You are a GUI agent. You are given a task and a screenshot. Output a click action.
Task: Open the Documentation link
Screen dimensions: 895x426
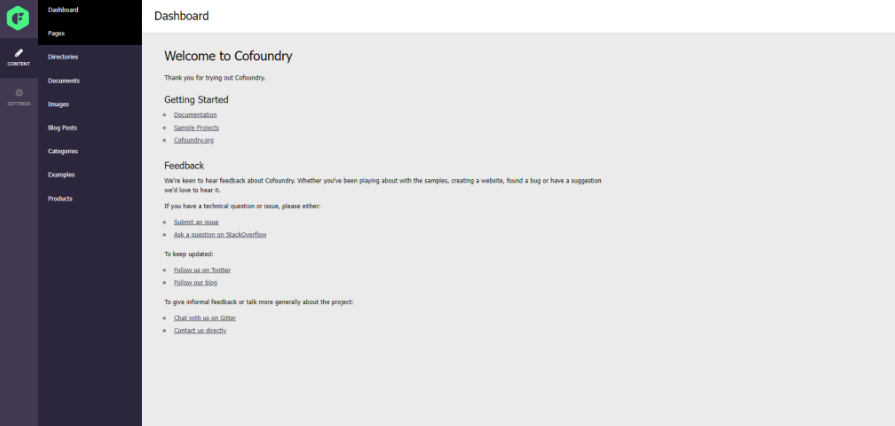point(195,115)
